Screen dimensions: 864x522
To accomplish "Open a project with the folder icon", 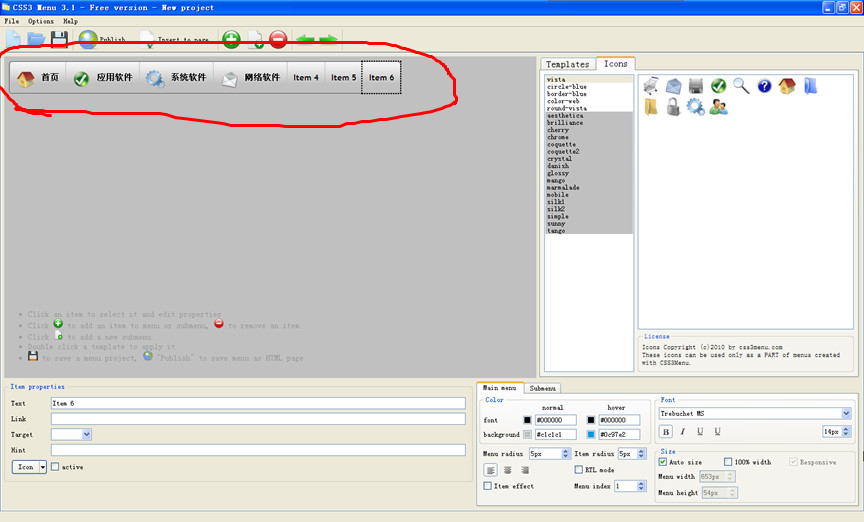I will point(36,39).
